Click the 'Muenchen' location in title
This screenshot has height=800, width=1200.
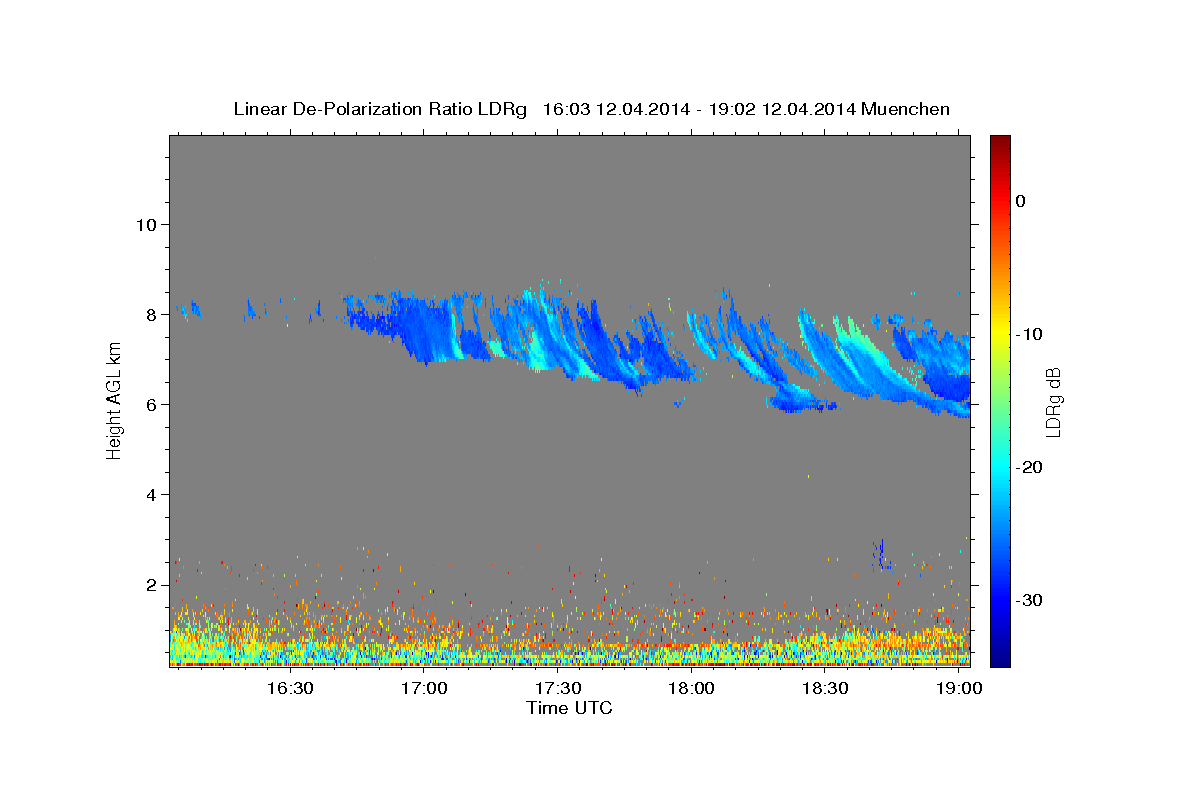(x=907, y=109)
